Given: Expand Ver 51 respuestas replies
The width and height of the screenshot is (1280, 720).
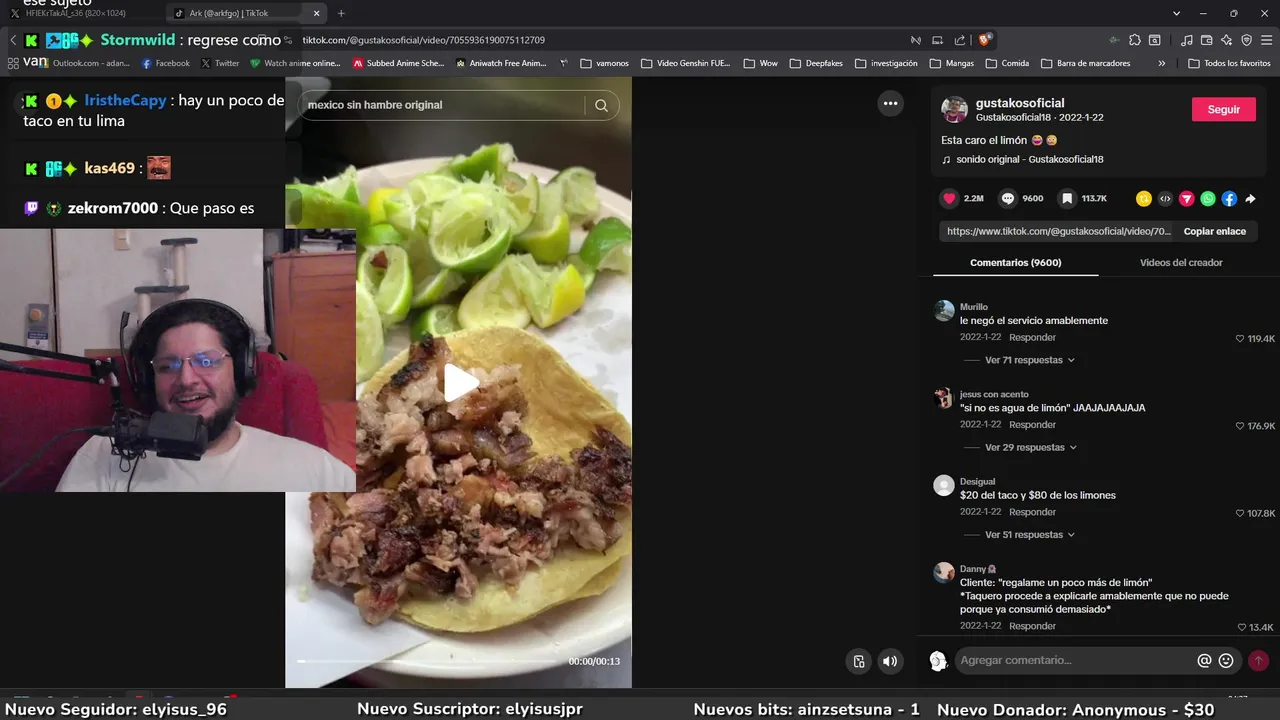Looking at the screenshot, I should tap(1030, 534).
